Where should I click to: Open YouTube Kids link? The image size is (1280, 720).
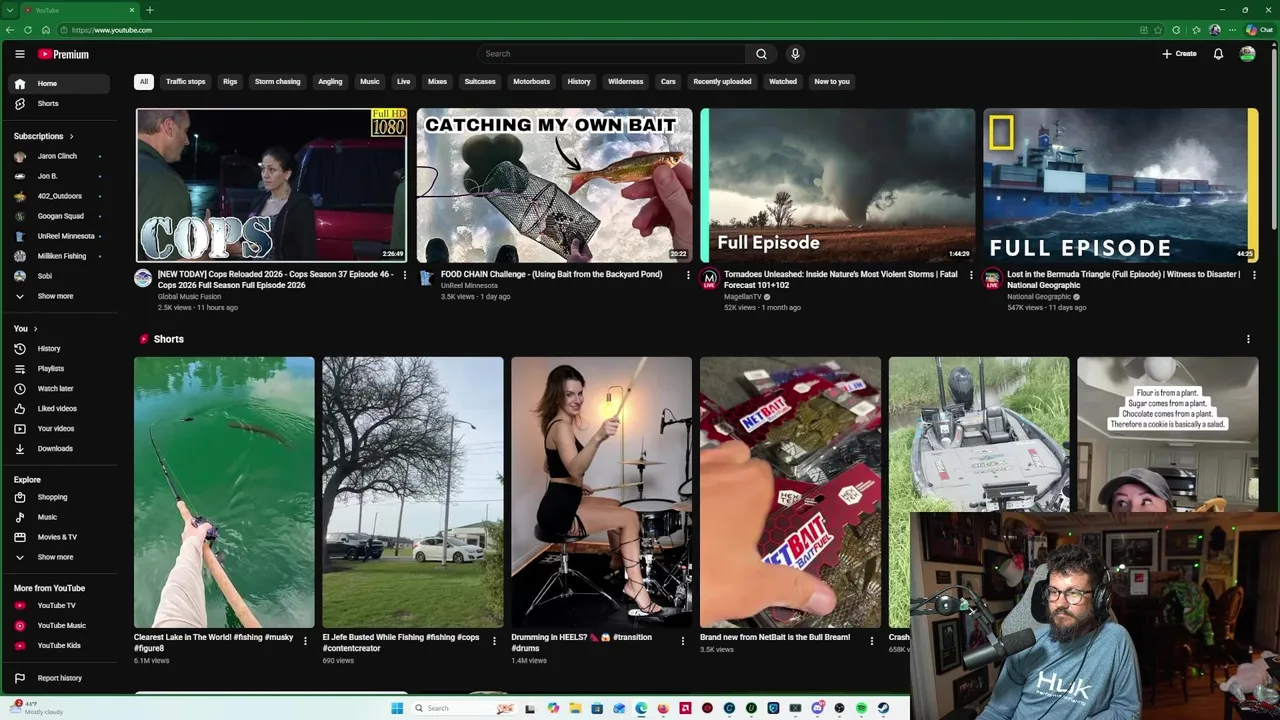click(60, 646)
